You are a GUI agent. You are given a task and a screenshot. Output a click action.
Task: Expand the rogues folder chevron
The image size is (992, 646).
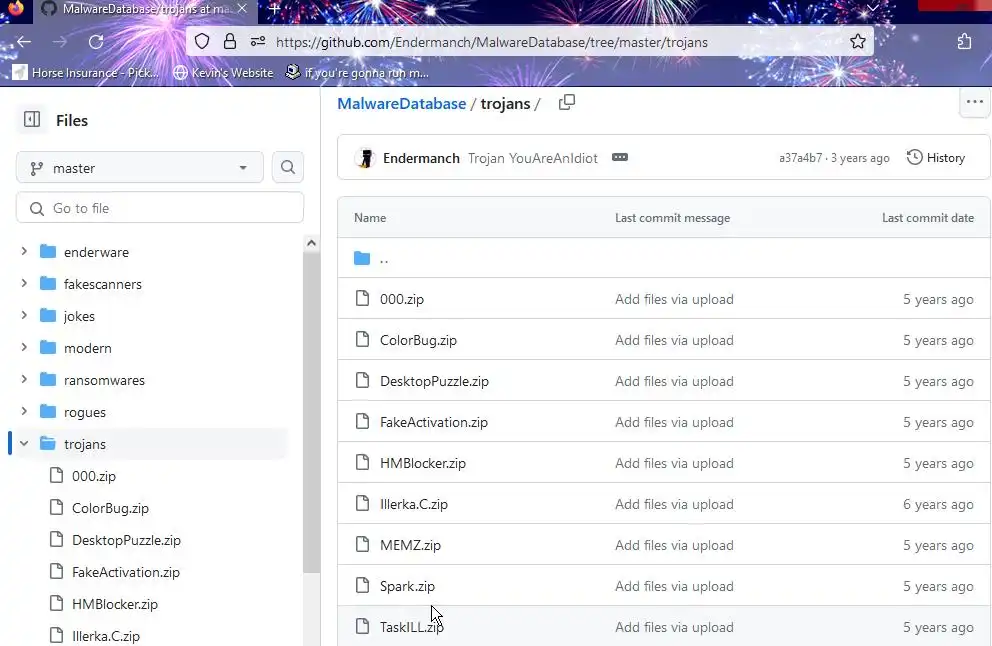24,411
